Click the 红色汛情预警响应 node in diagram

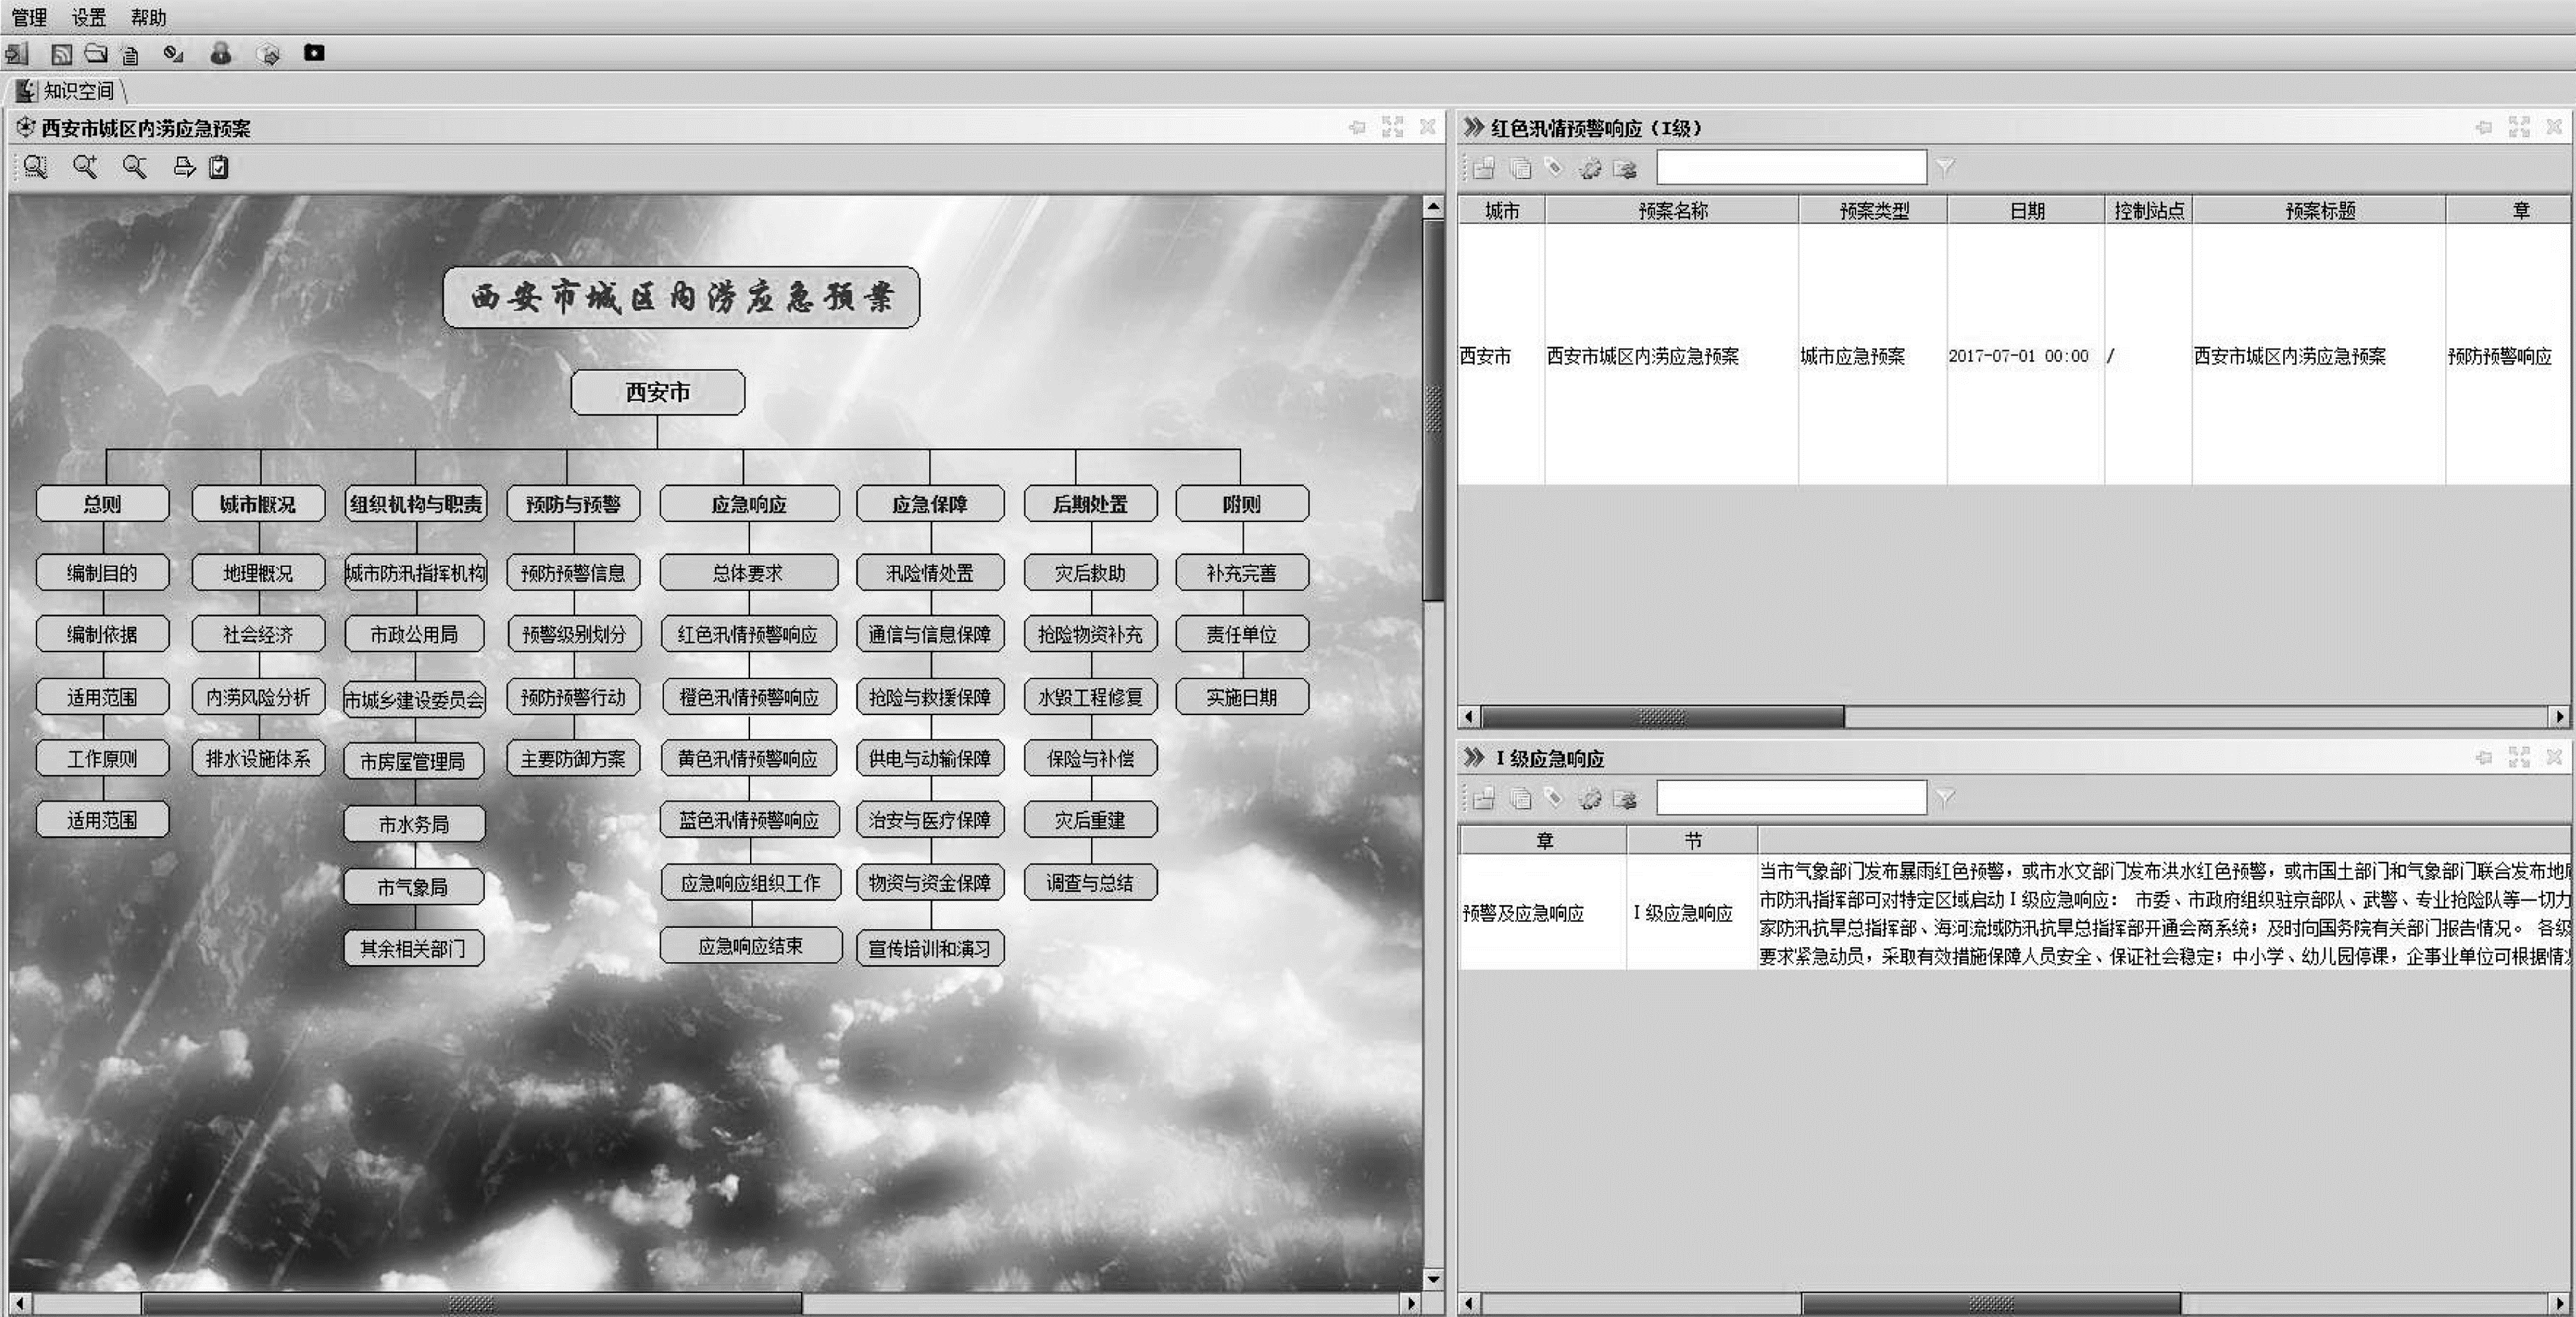748,634
